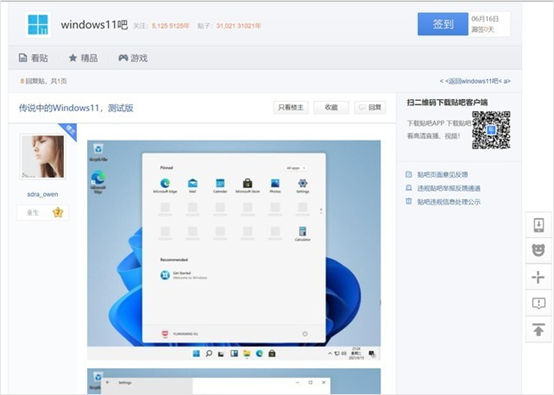
Task: Open the thread title 传说中的Windows11，测试版
Action: click(x=76, y=108)
